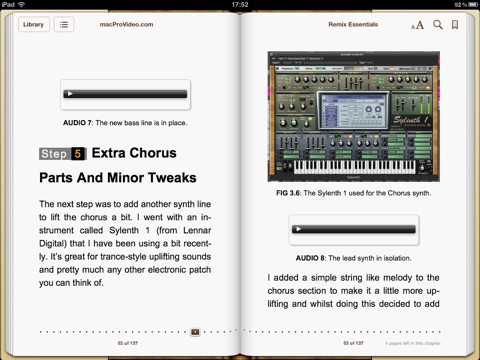
Task: Bookmark this page with the ribbon icon
Action: pyautogui.click(x=455, y=25)
